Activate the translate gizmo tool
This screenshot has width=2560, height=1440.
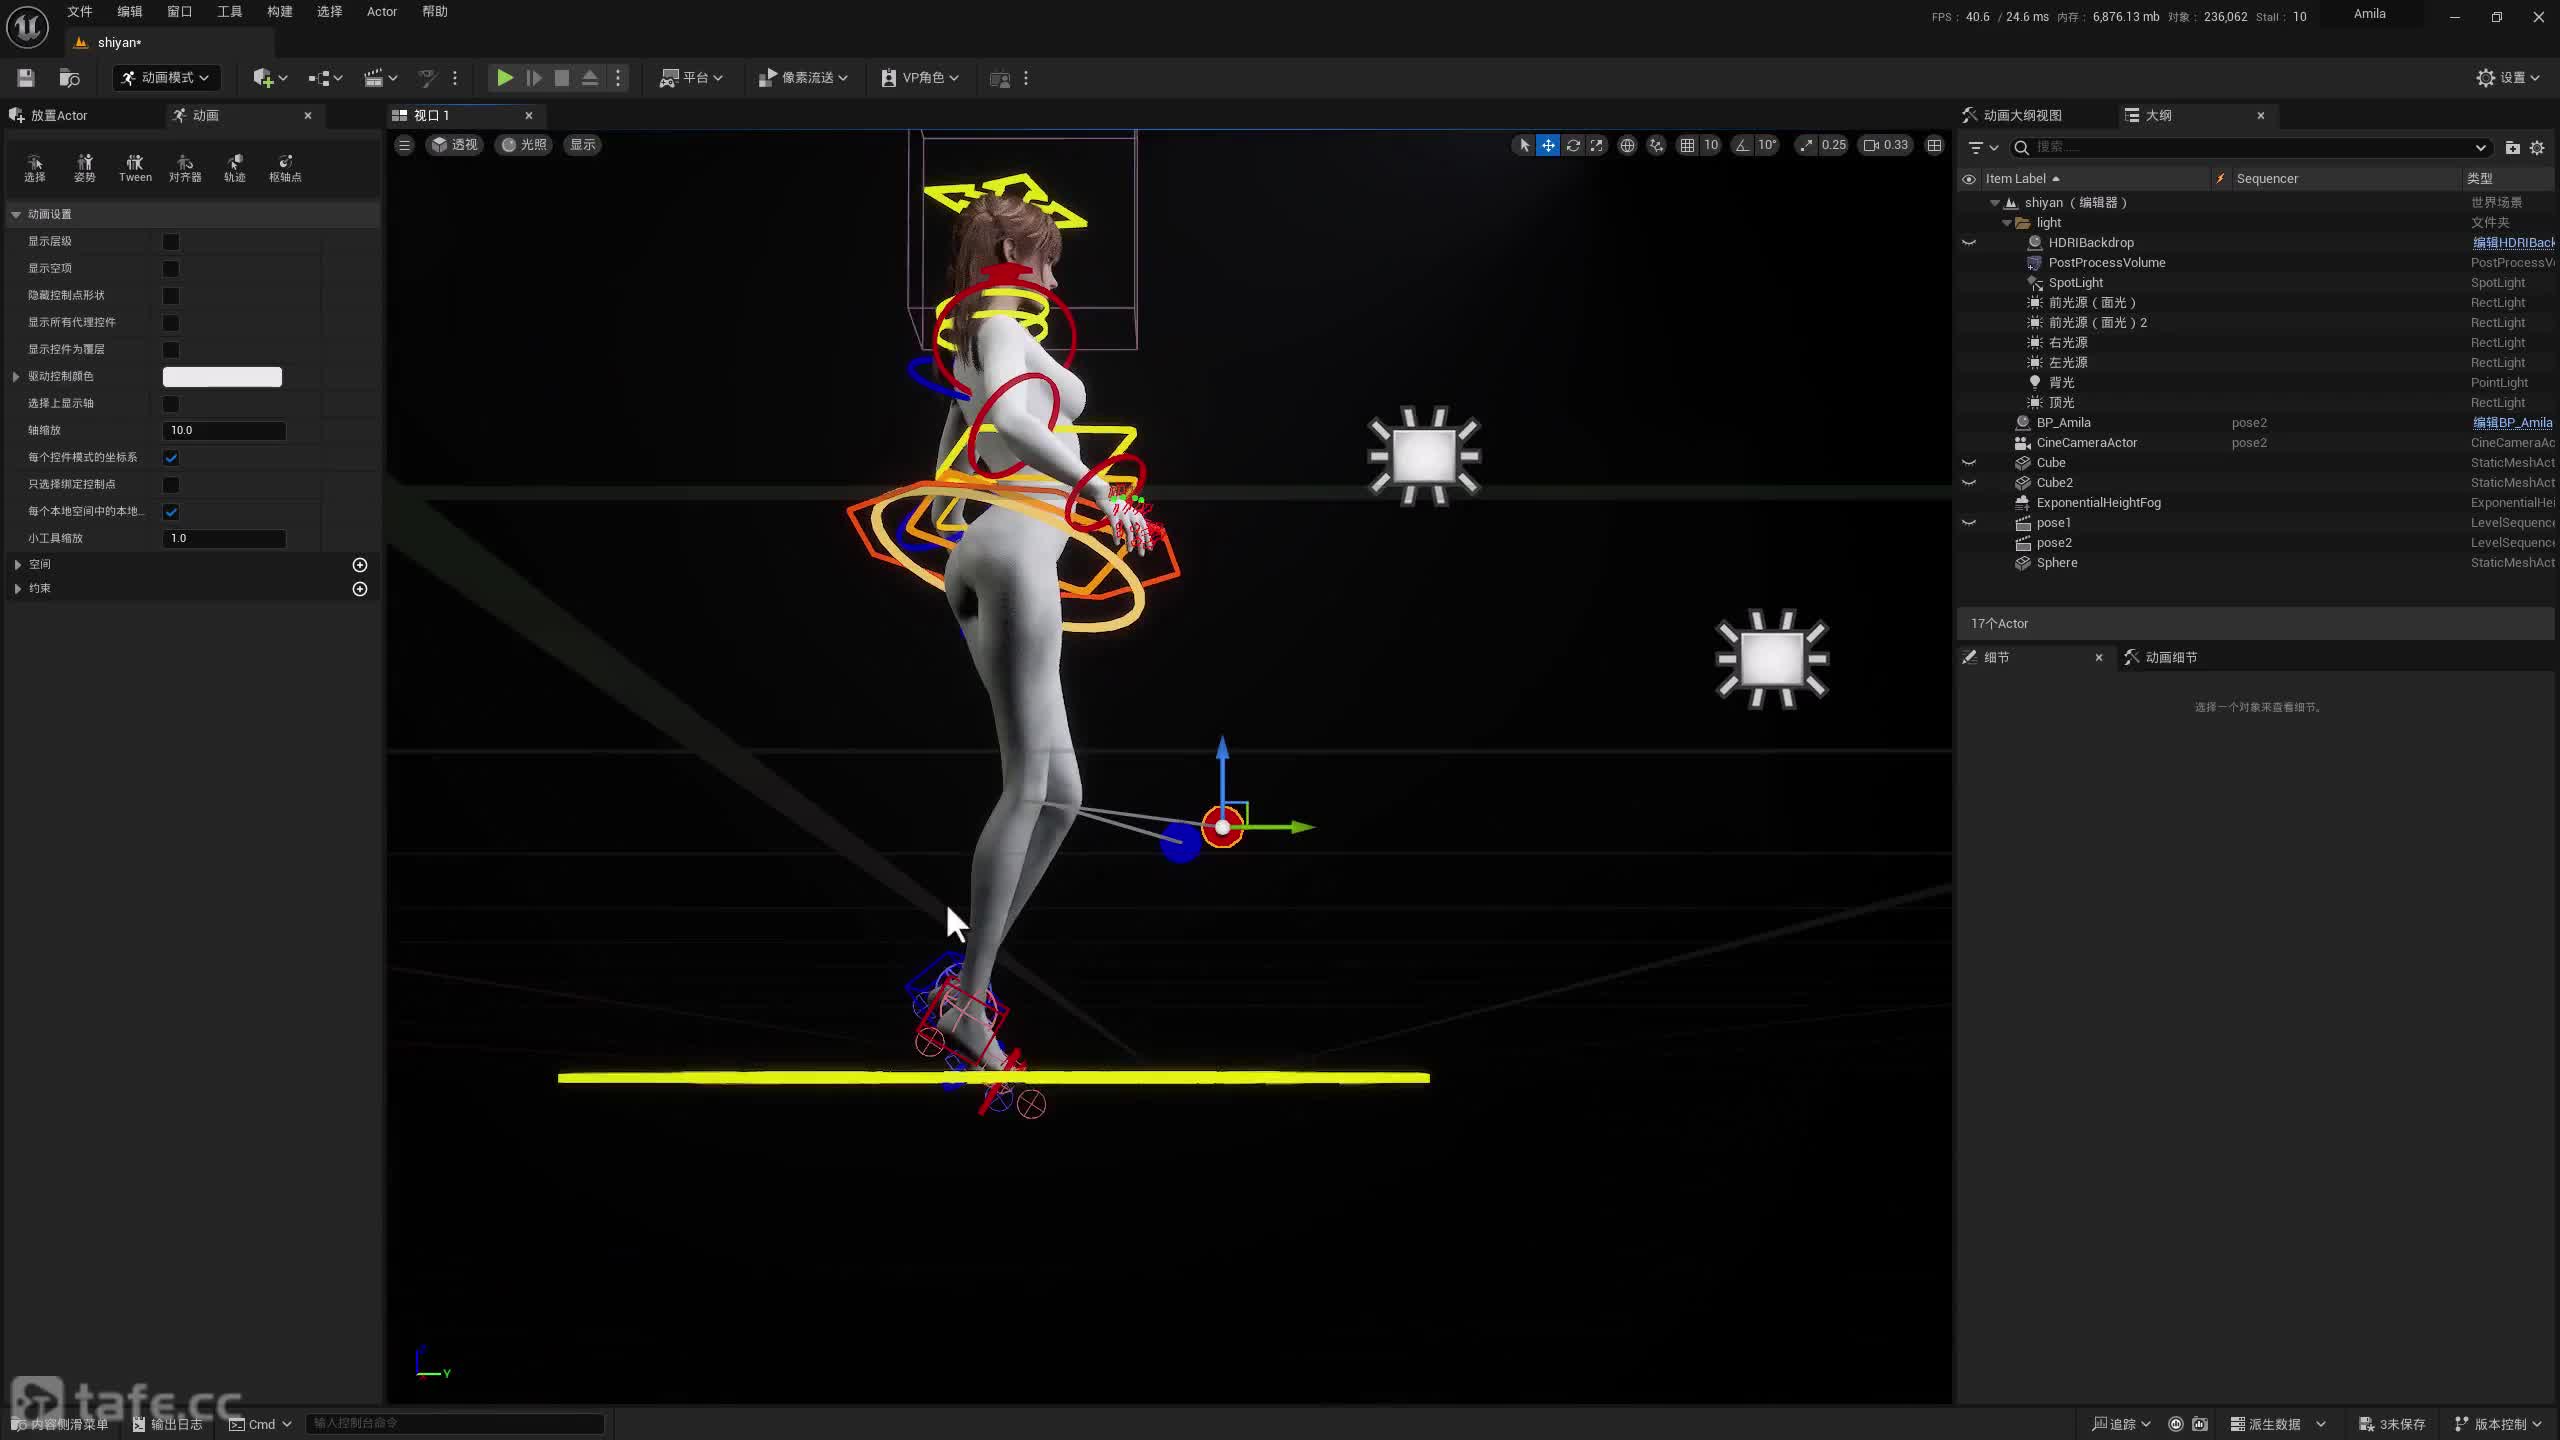click(1548, 145)
